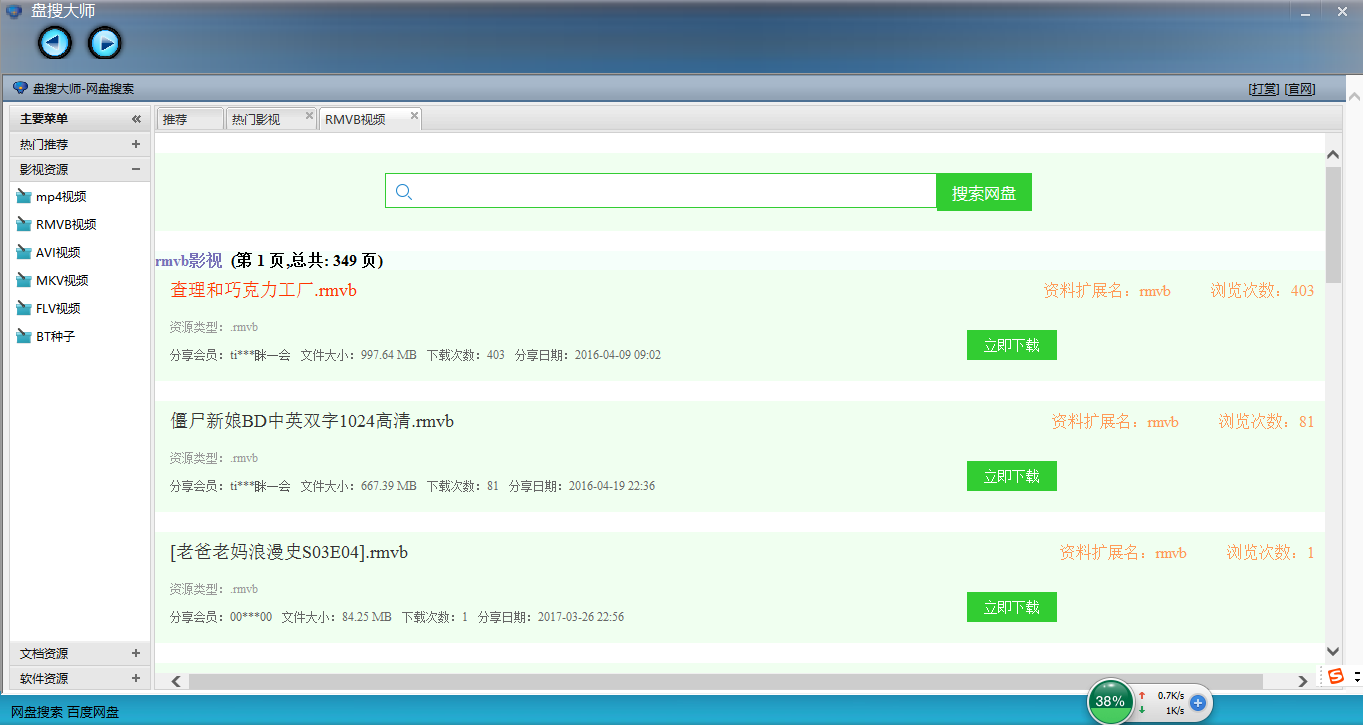Click the blue plus accelerator icon

tap(1198, 703)
